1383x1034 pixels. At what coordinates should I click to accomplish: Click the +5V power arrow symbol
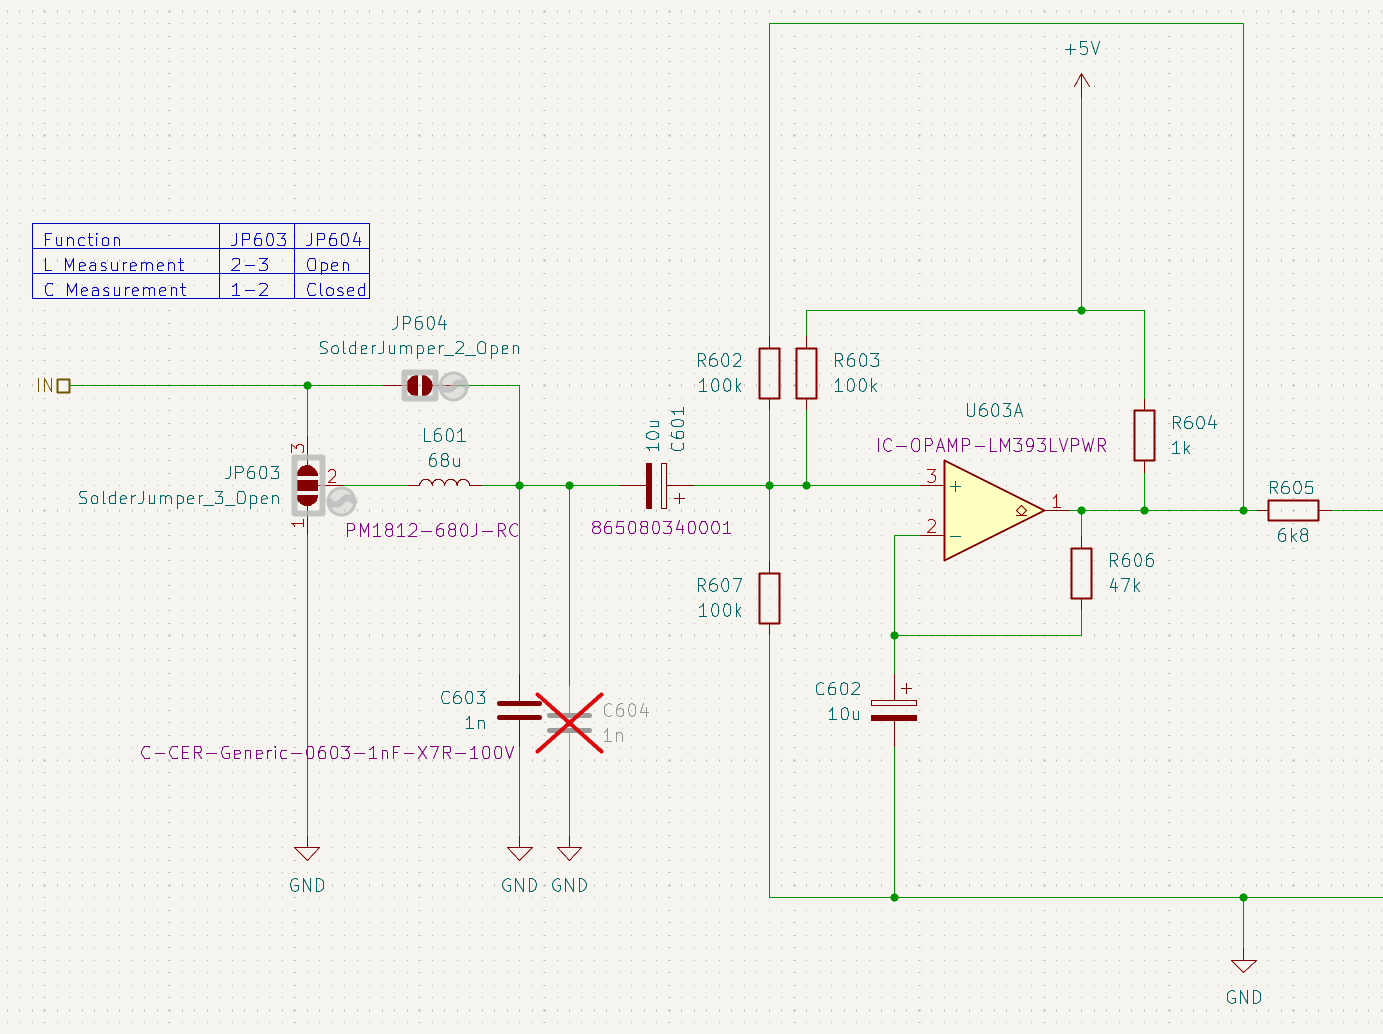1081,80
